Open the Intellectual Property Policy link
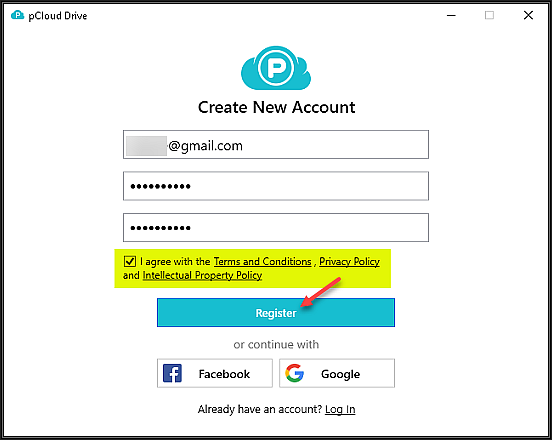 [202, 275]
